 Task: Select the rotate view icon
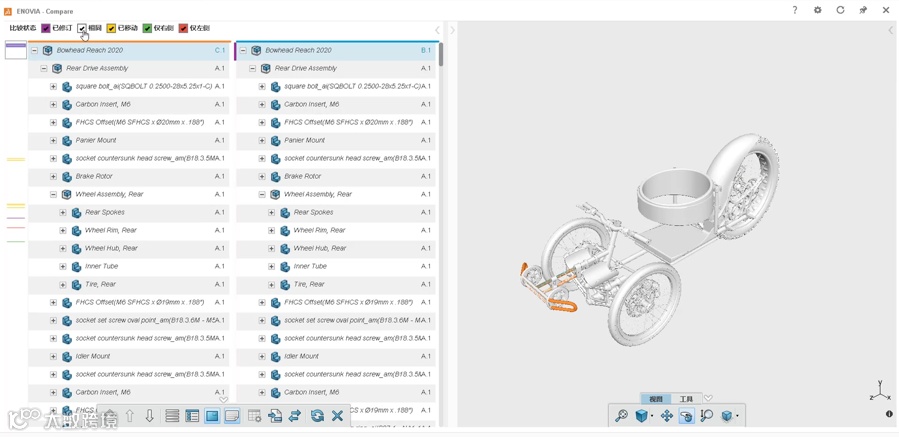coord(687,416)
